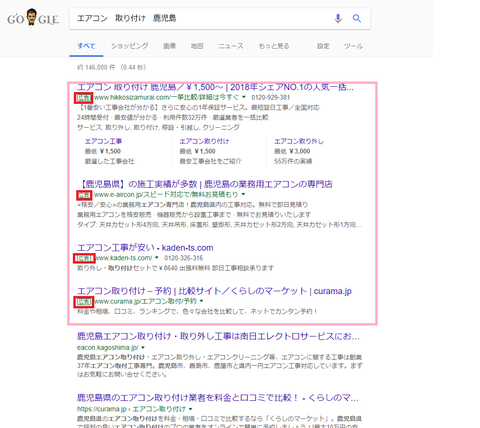
Task: Open ad titled エアコン取り付け 鹿児島／¥1,500～
Action: 215,87
